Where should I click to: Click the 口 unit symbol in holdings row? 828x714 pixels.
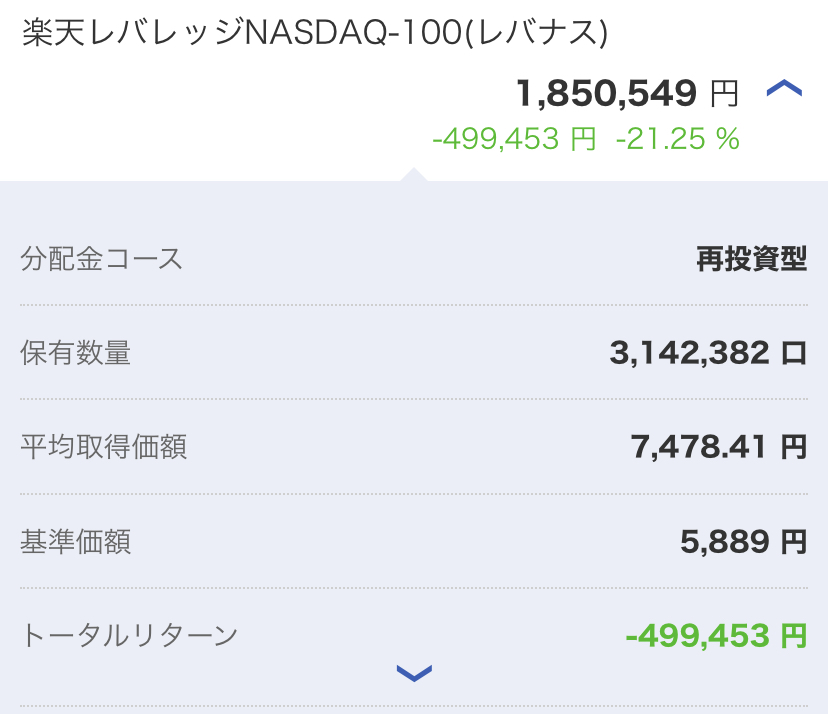click(x=794, y=353)
